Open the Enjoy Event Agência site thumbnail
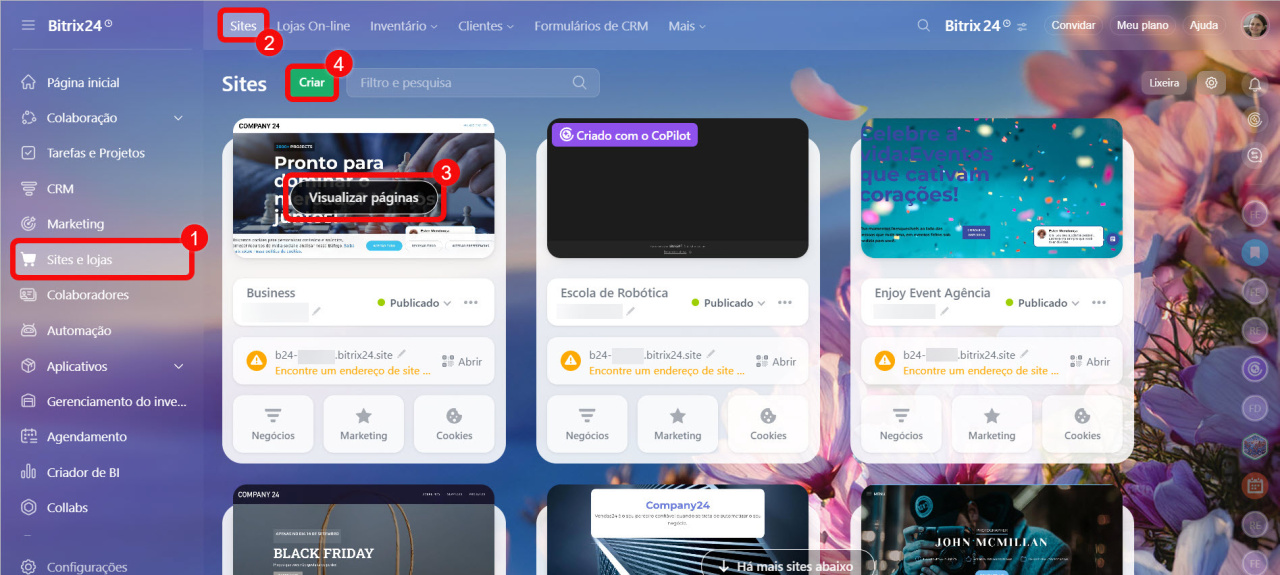Image resolution: width=1280 pixels, height=575 pixels. 992,188
